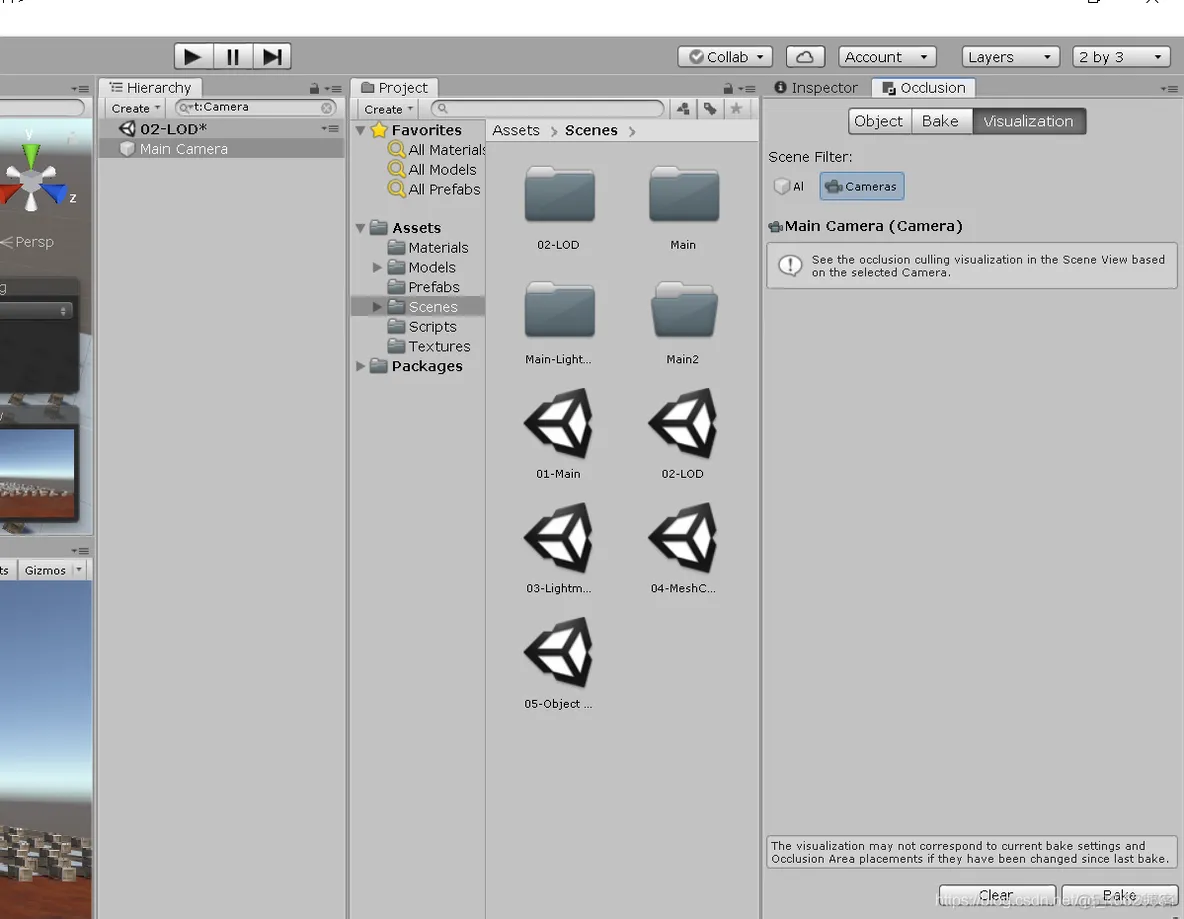Select the Visualization mode button
This screenshot has width=1184, height=919.
1028,121
